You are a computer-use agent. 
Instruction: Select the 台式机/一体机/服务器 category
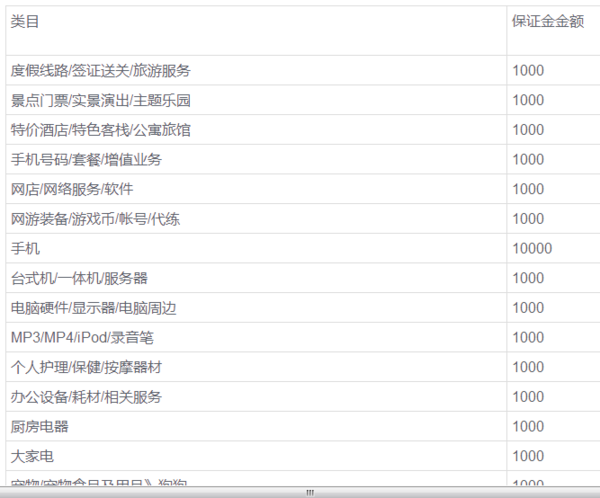(x=79, y=278)
